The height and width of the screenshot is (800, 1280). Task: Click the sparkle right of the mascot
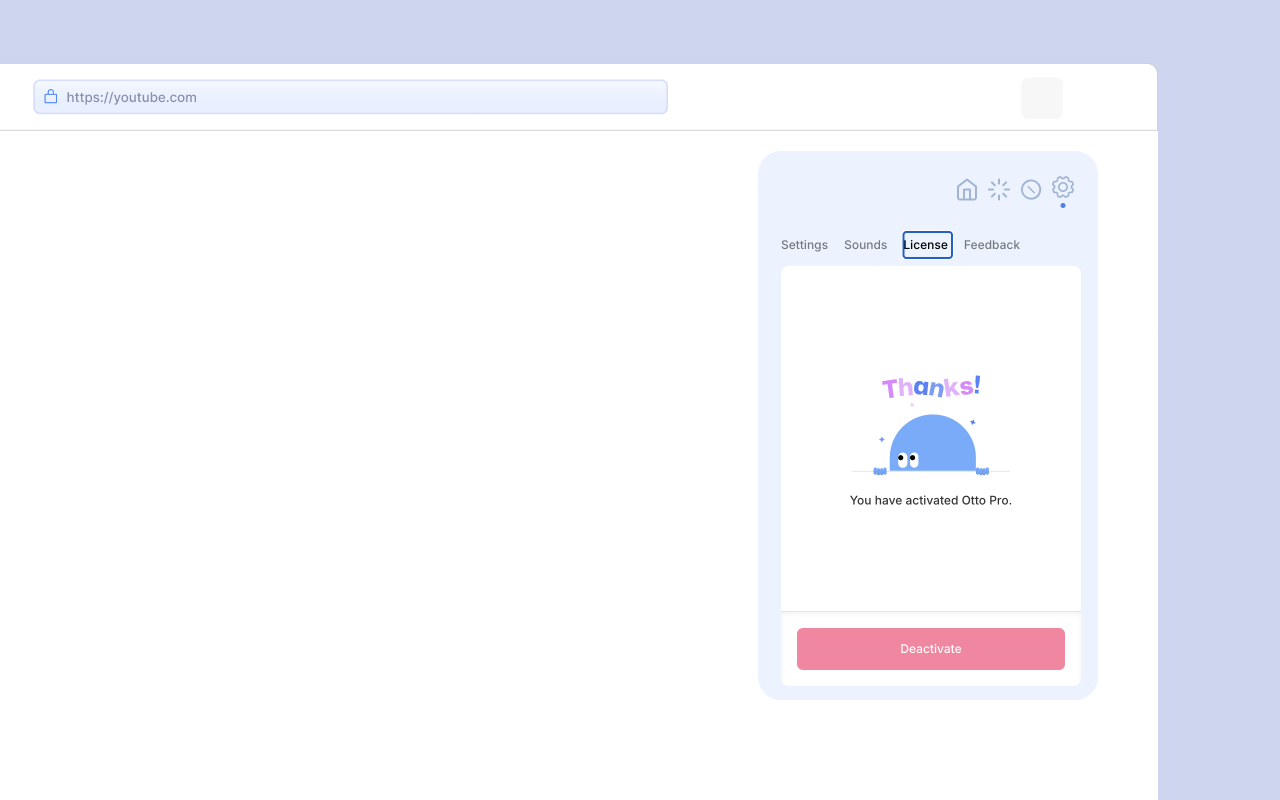tap(972, 422)
